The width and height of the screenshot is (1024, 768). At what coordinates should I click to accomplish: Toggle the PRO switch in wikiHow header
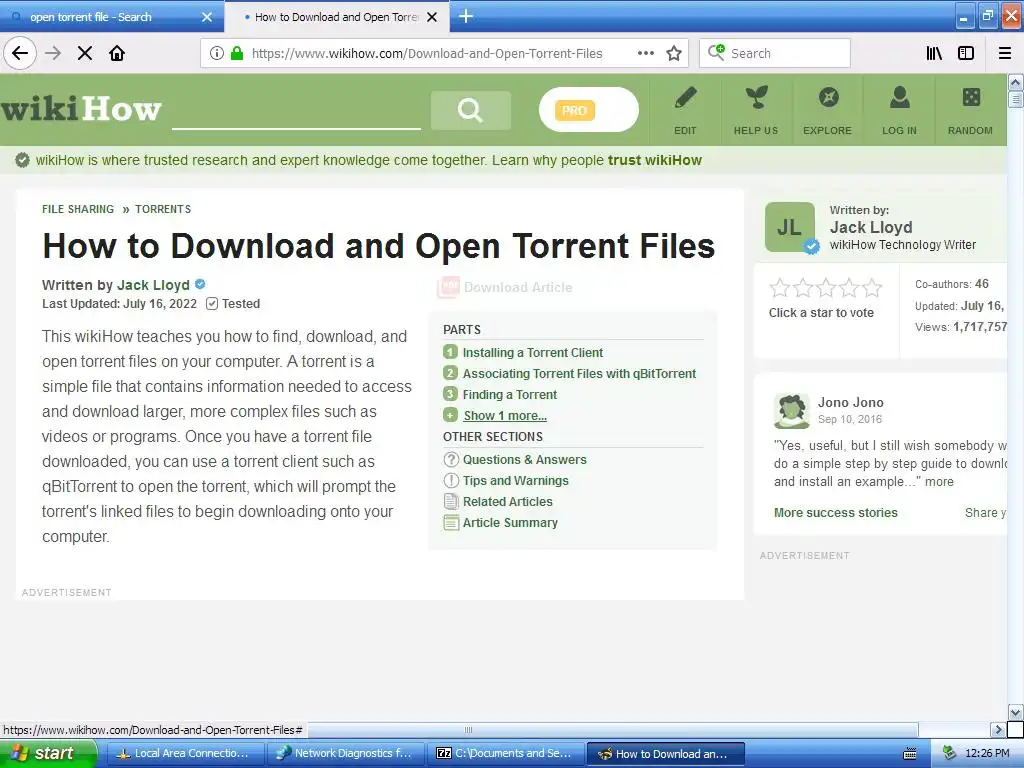(x=588, y=110)
